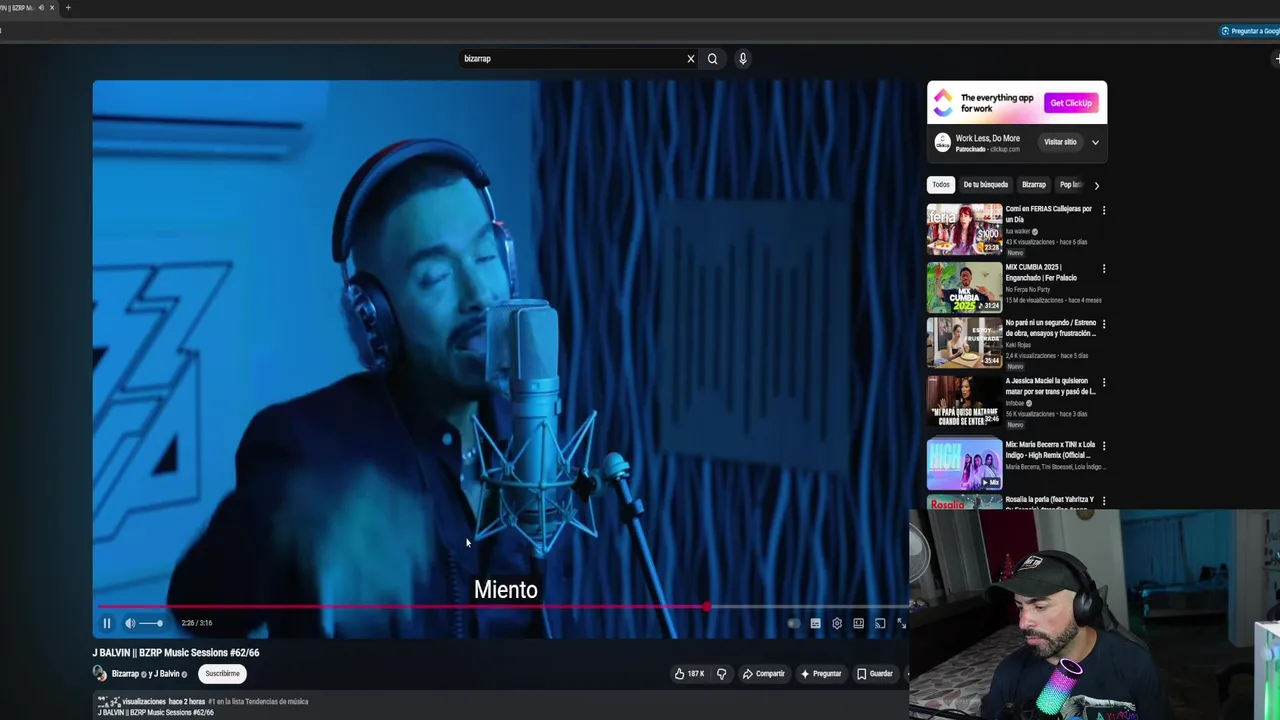Screen dimensions: 1280x720
Task: Open the Comí en FERIAS Callejeras title
Action: coord(1049,214)
